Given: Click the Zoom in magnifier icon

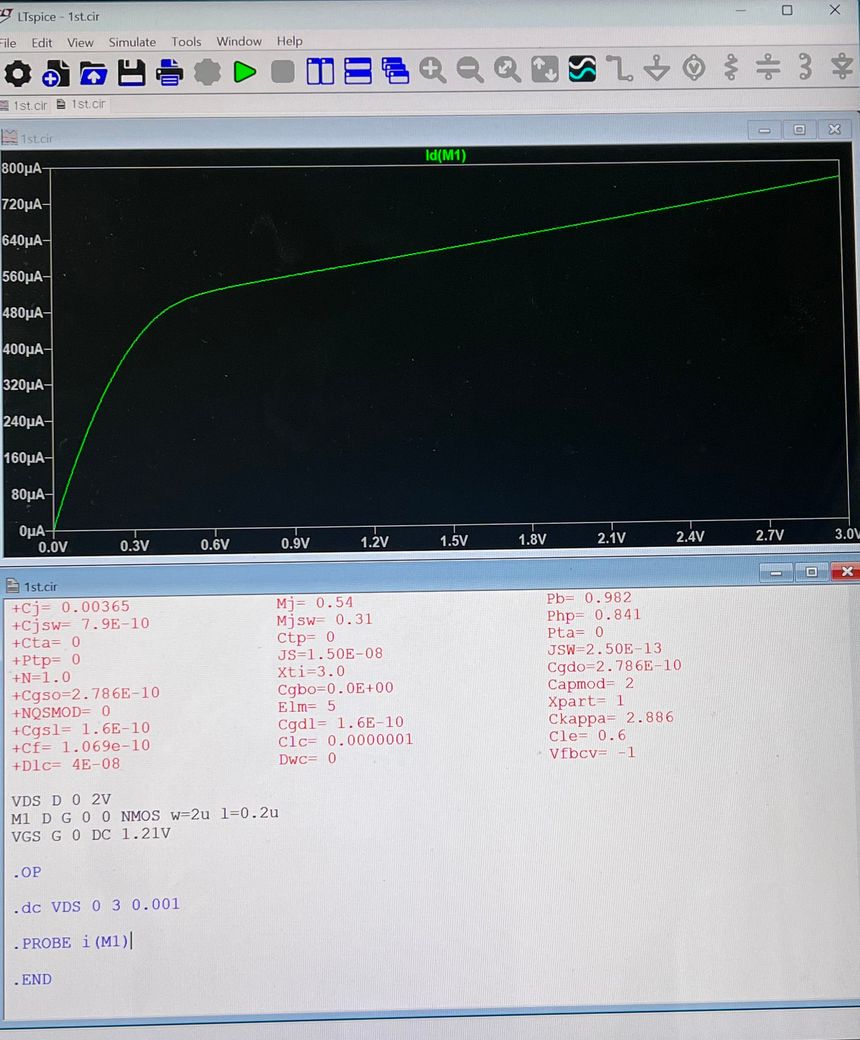Looking at the screenshot, I should click(x=432, y=70).
